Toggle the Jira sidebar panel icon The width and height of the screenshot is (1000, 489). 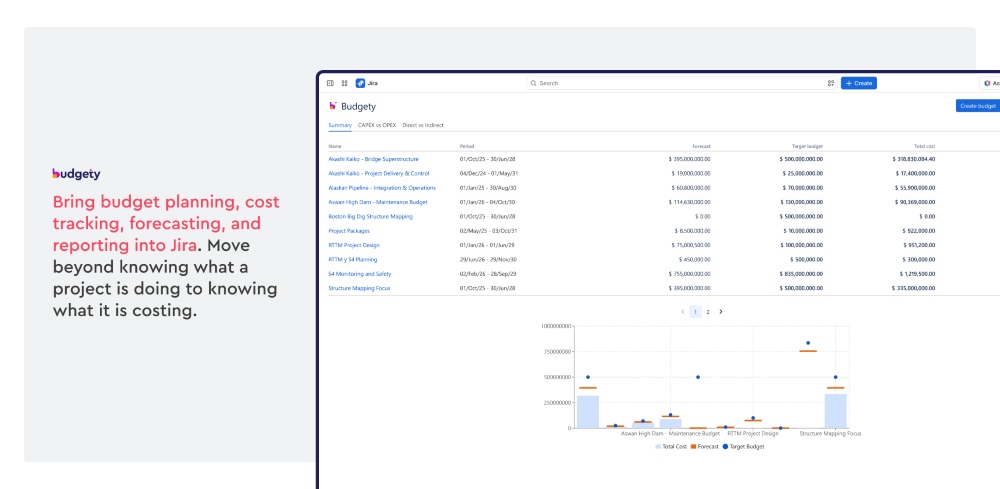[x=330, y=83]
